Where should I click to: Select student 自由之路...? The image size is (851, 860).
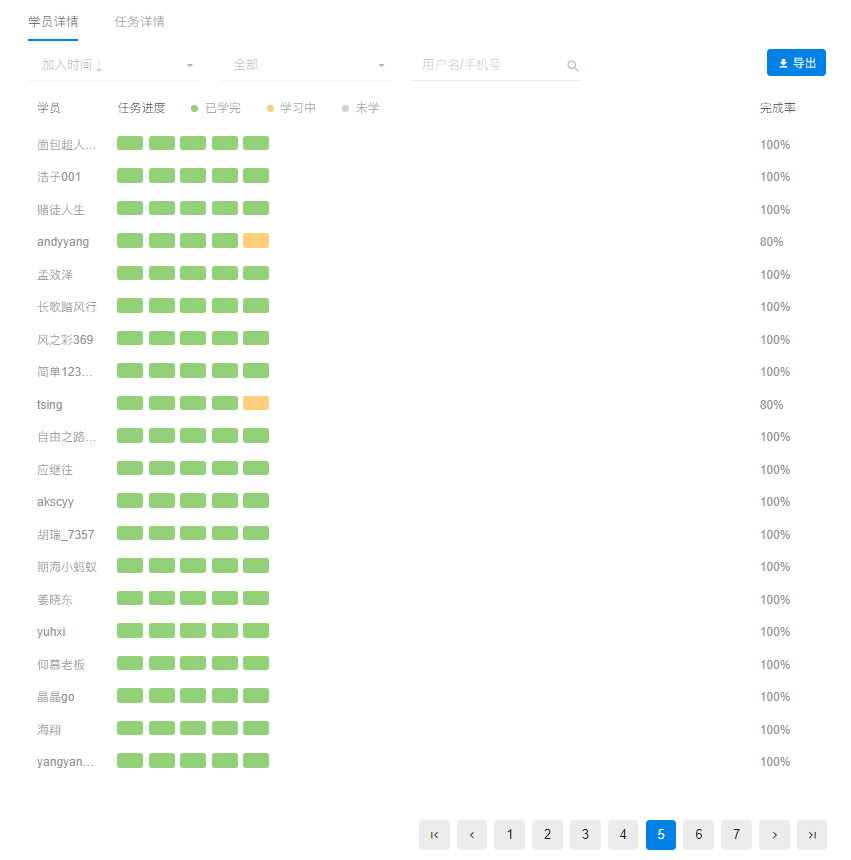click(66, 437)
